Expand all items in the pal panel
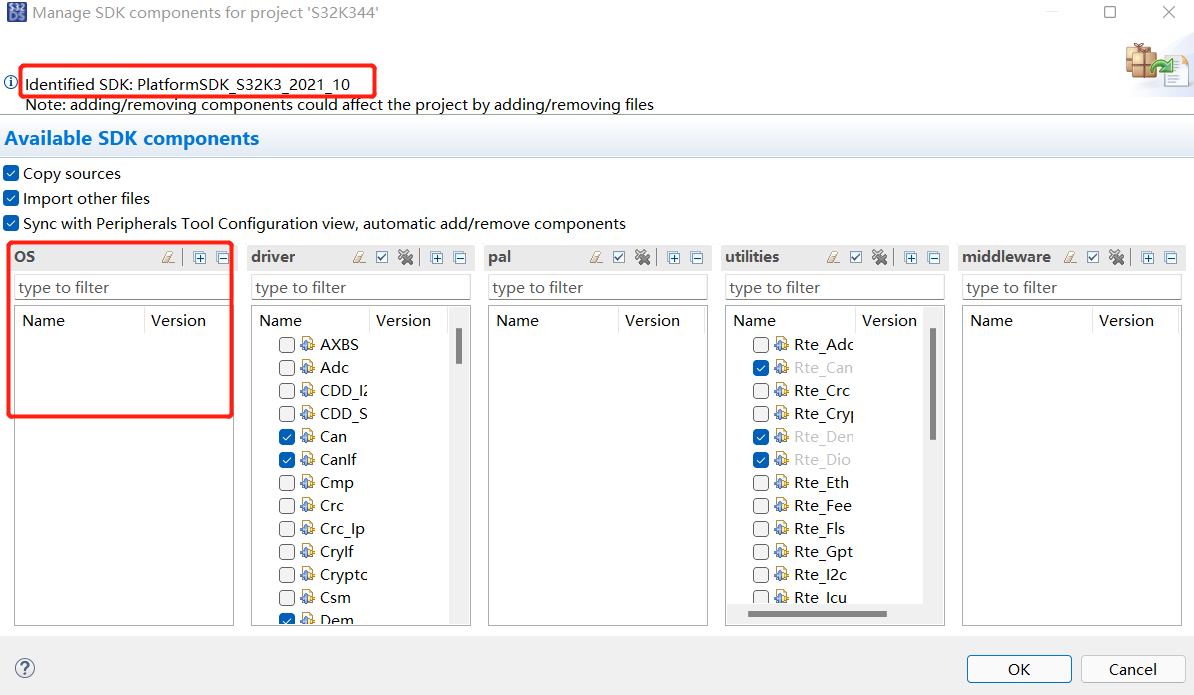This screenshot has height=695, width=1194. coord(673,257)
